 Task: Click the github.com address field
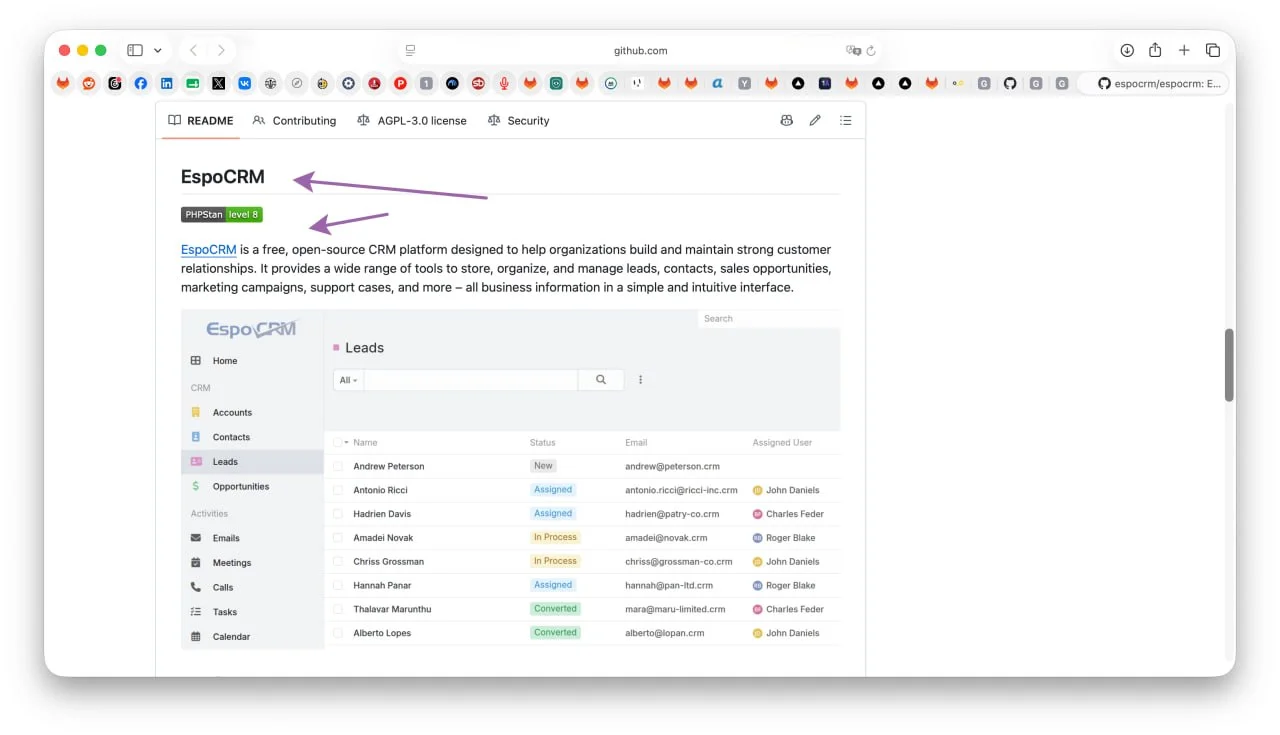pos(640,50)
